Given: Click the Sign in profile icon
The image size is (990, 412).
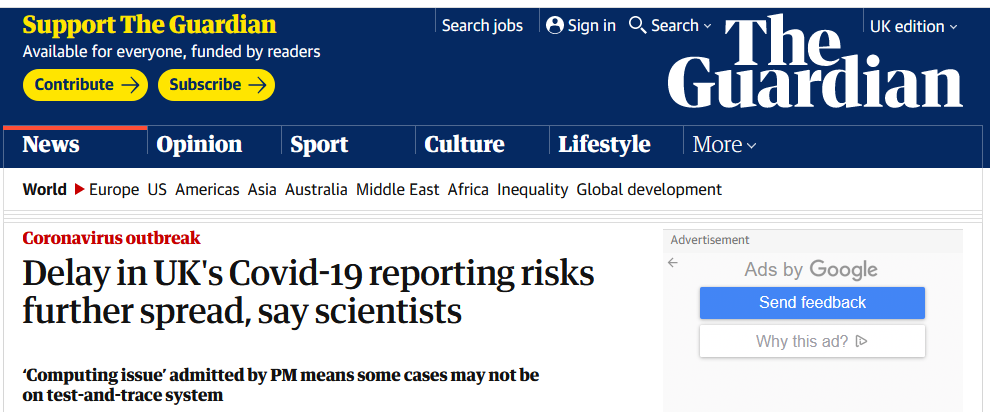Looking at the screenshot, I should pos(555,25).
